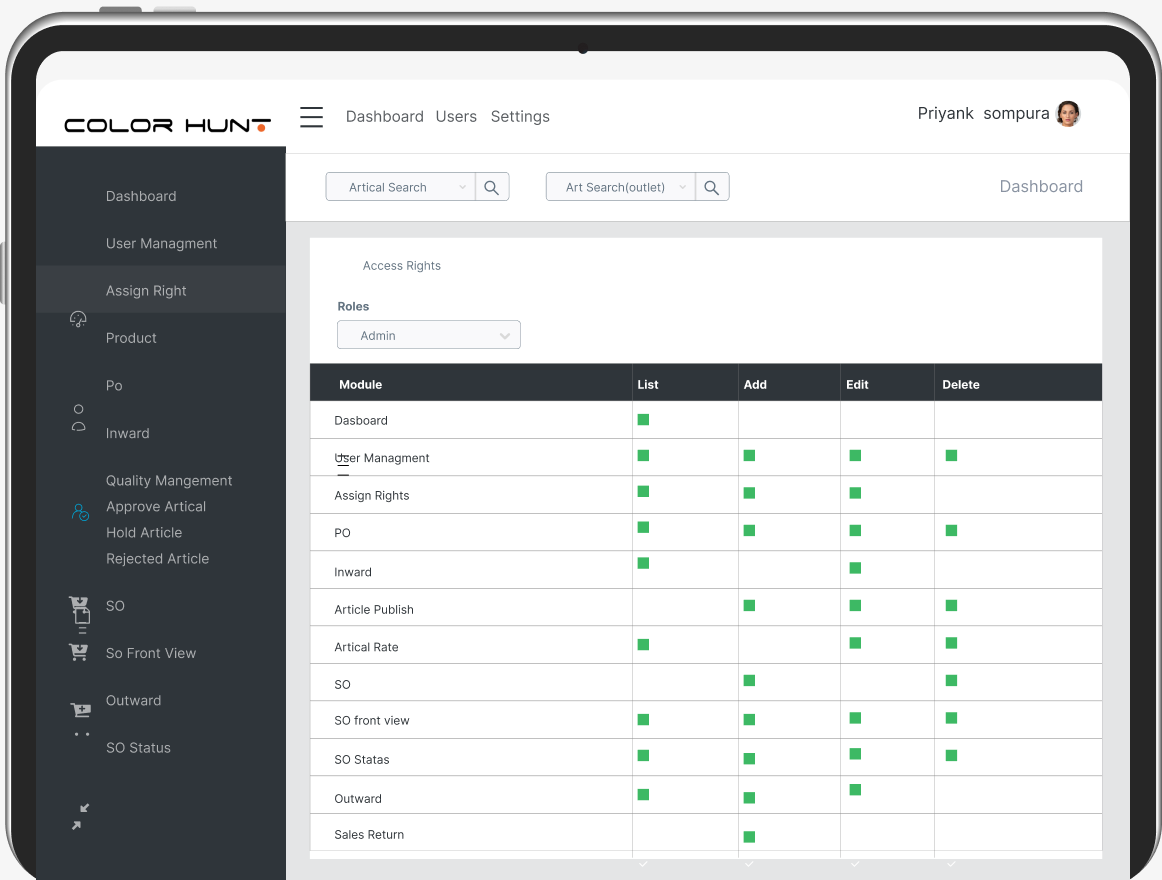Toggle the Edit right for Assign Rights
The width and height of the screenshot is (1162, 880).
point(855,493)
